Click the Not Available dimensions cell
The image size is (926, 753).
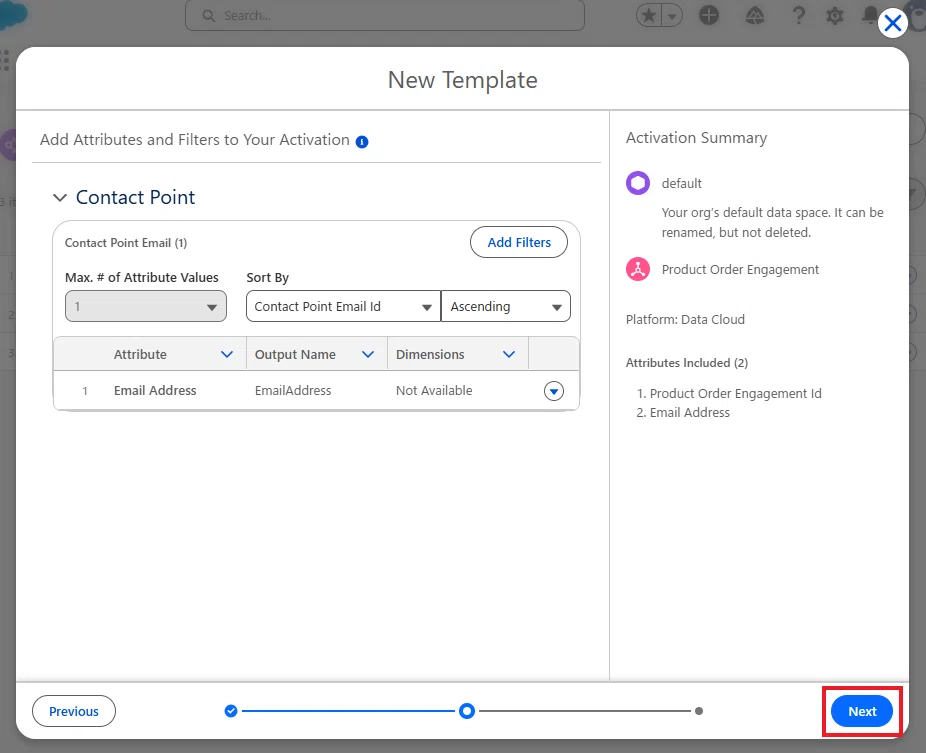[x=434, y=390]
